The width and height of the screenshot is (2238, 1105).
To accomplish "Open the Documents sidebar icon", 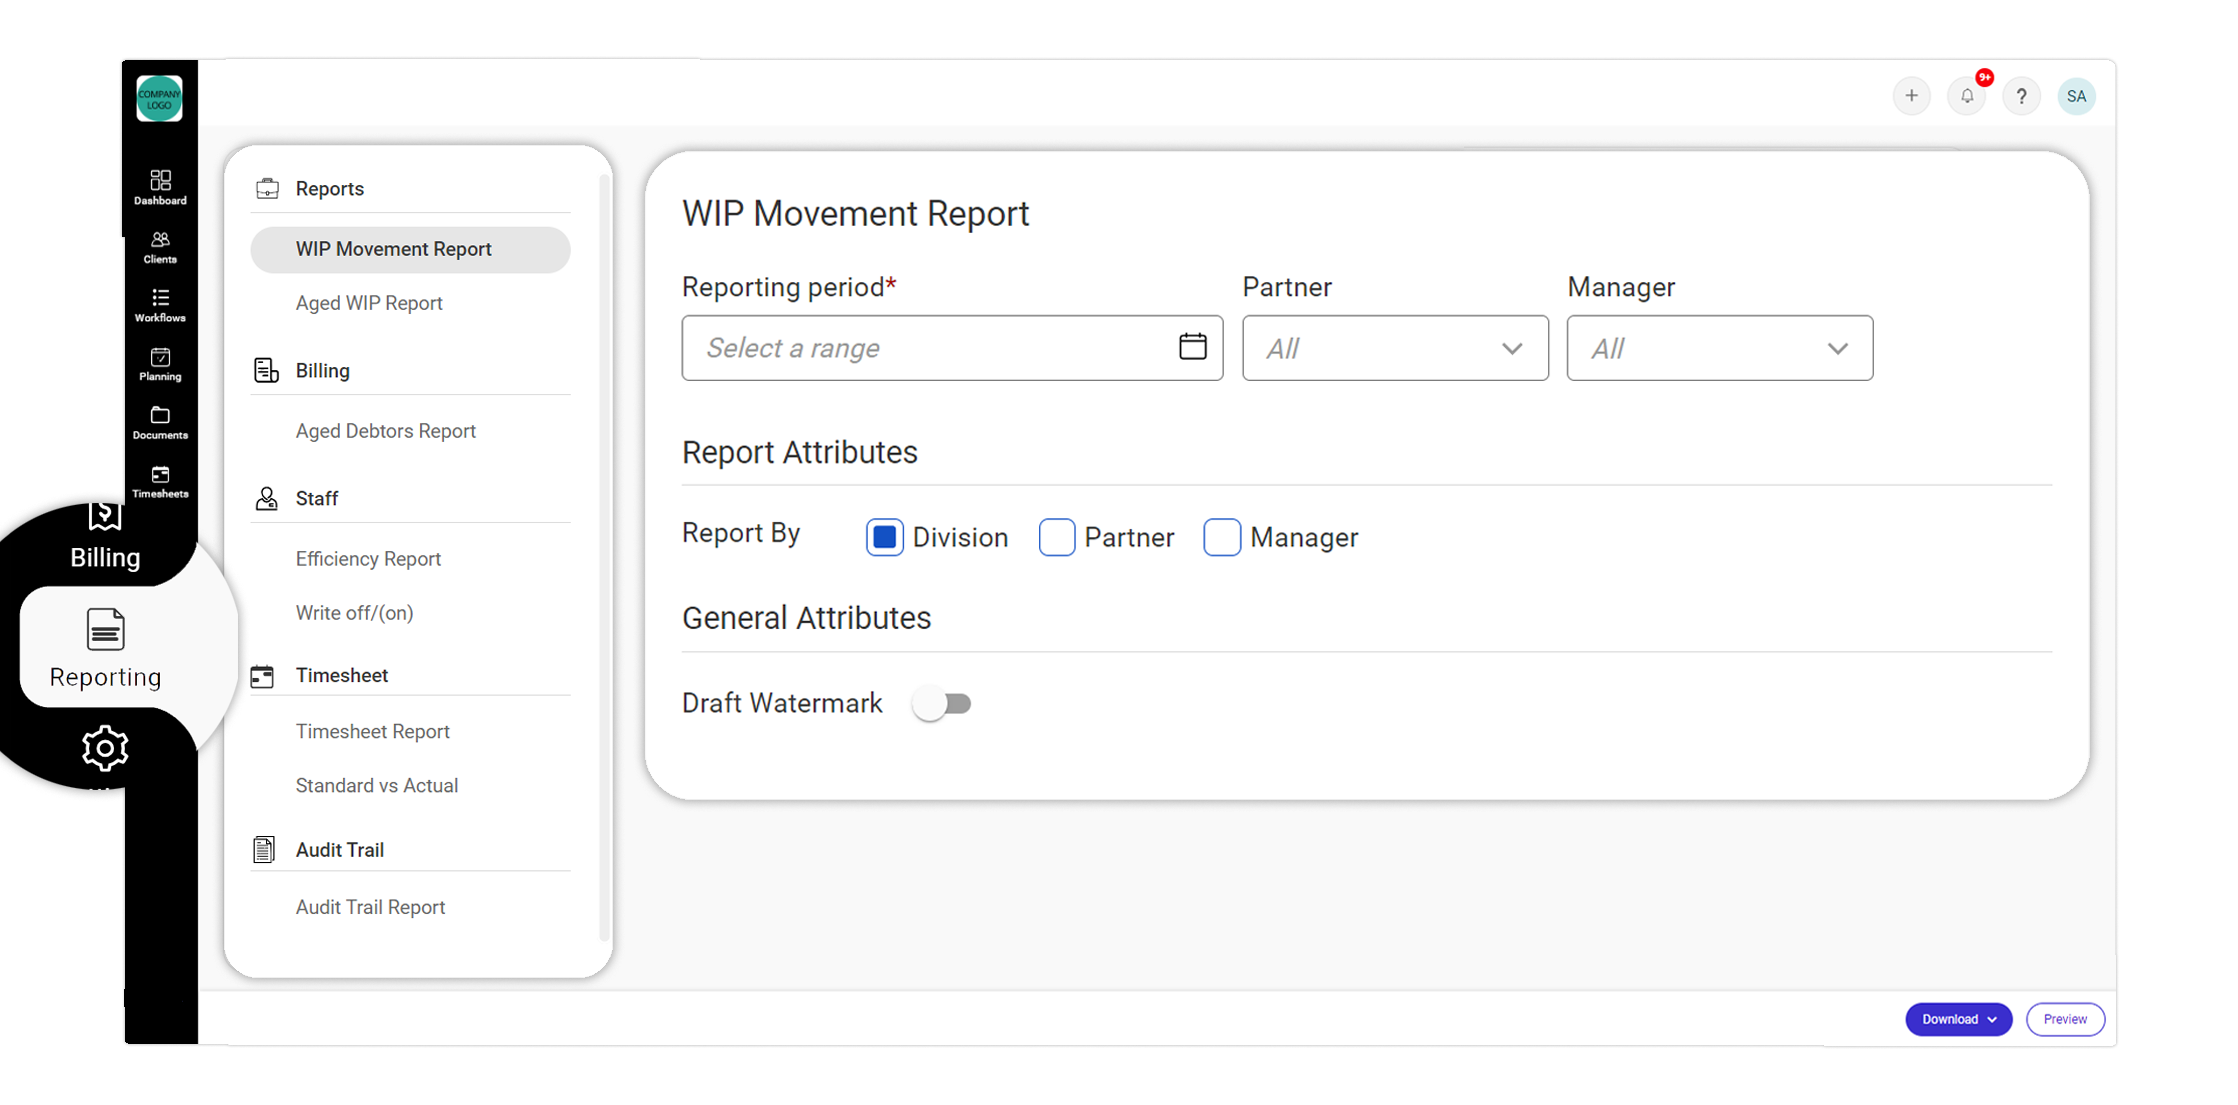I will (x=160, y=421).
